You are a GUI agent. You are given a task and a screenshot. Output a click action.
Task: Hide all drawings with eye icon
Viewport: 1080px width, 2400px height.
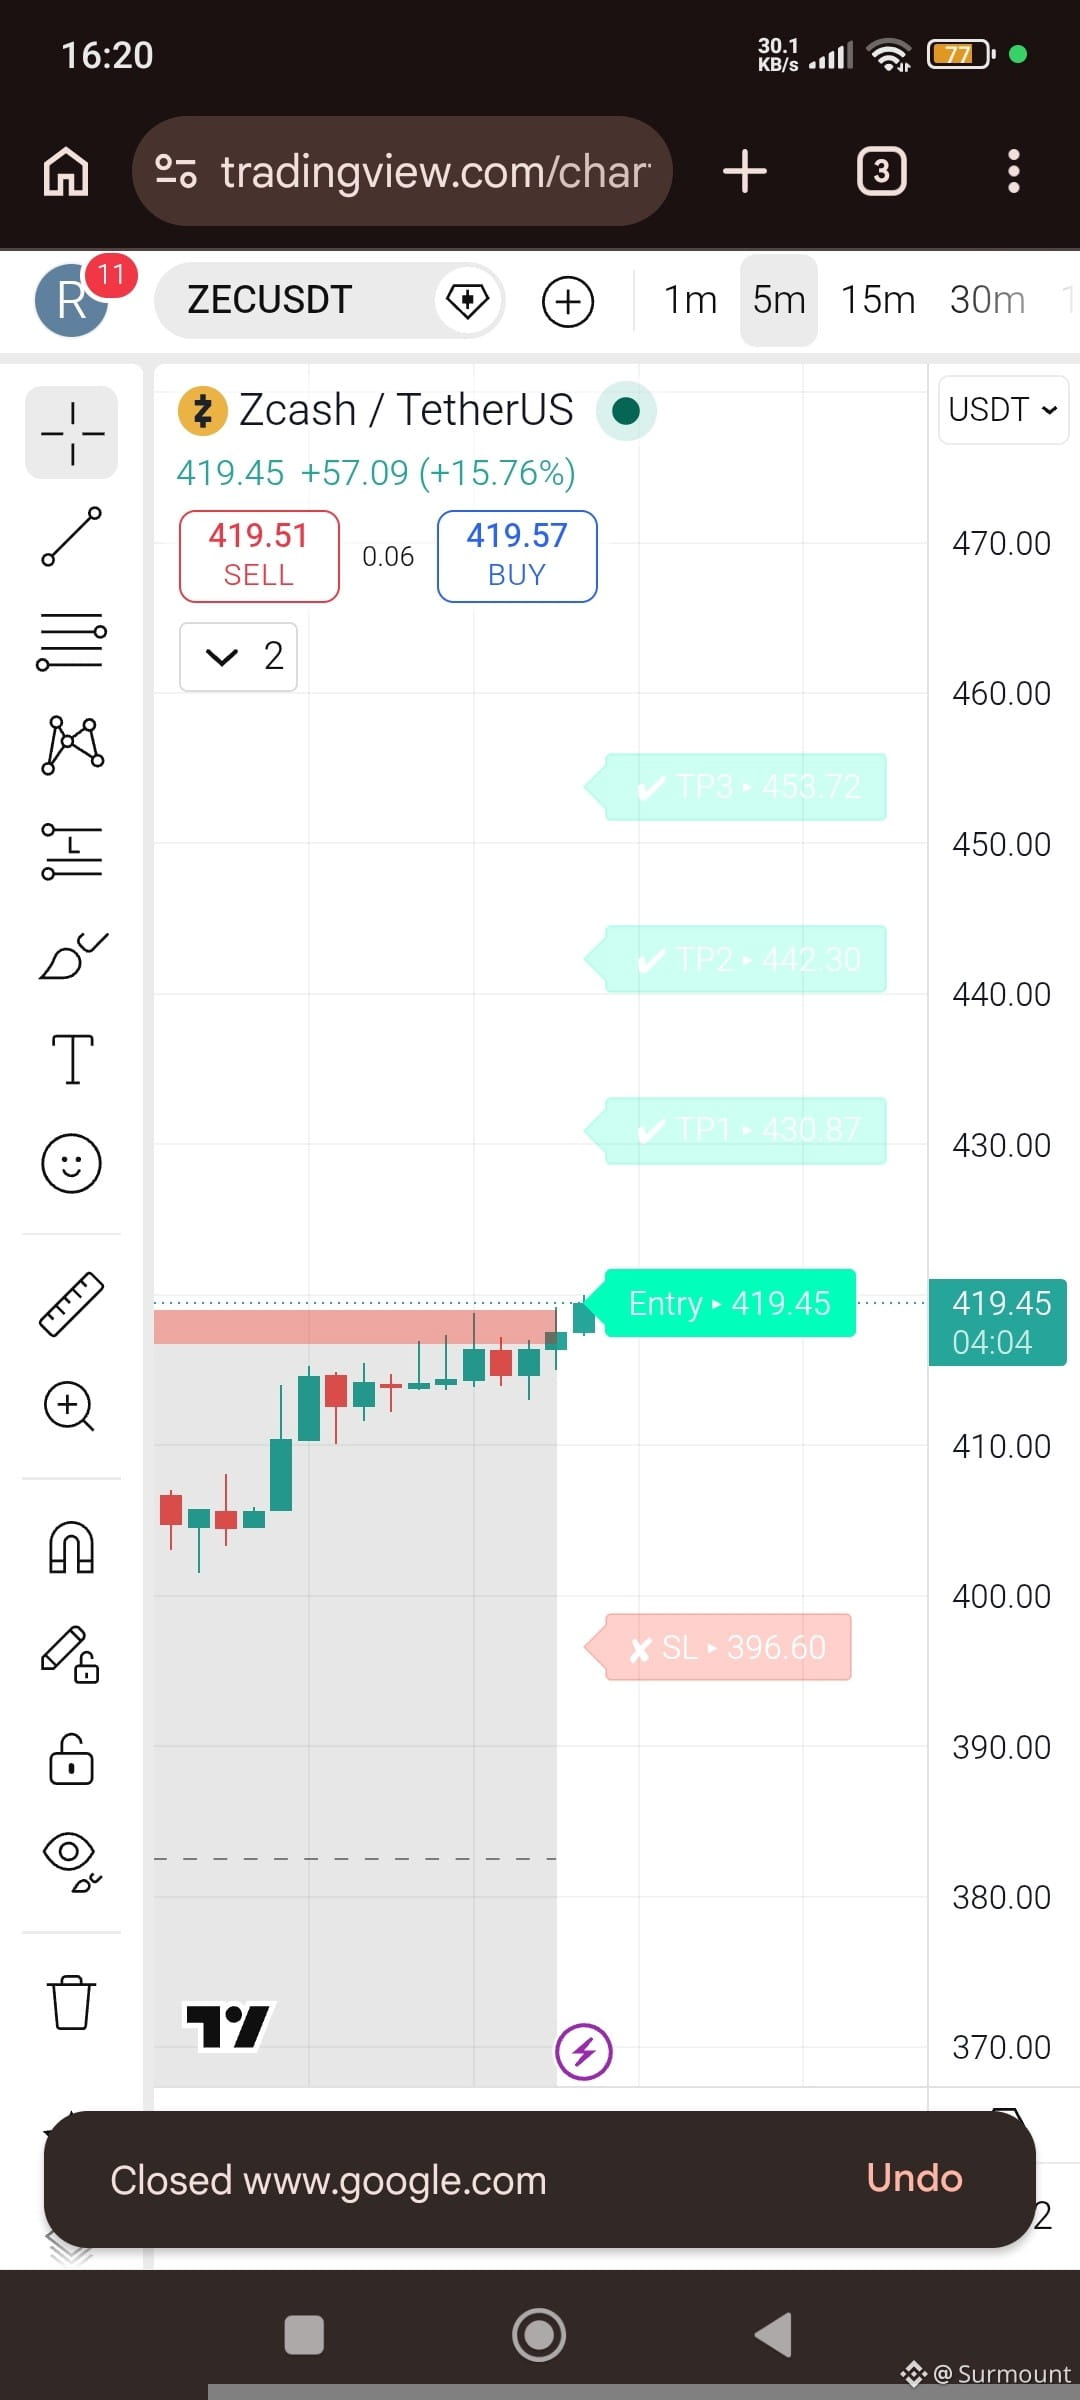(71, 1862)
